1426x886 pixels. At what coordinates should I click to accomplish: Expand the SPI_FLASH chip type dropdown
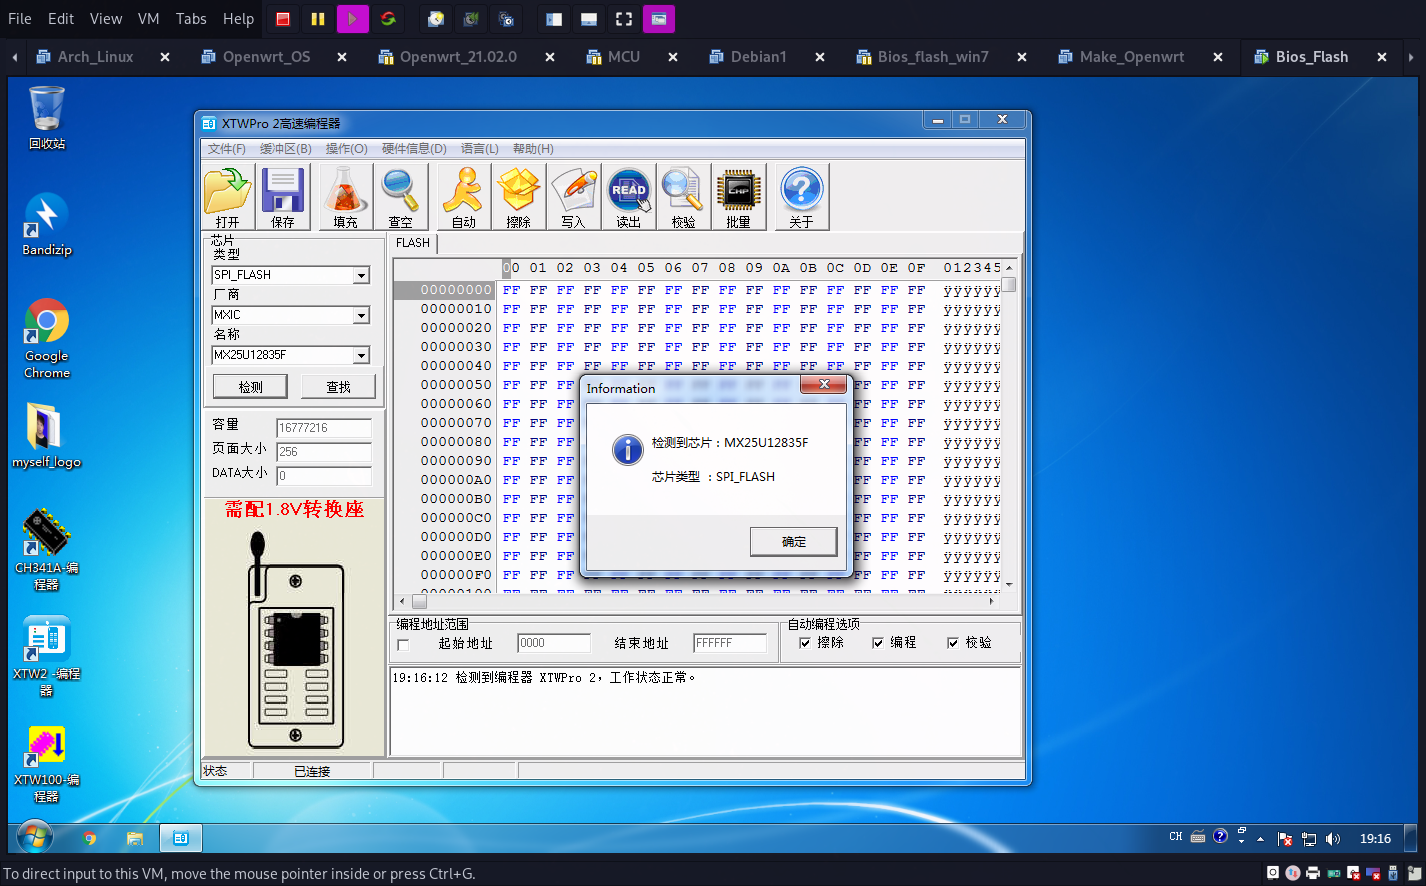[361, 275]
